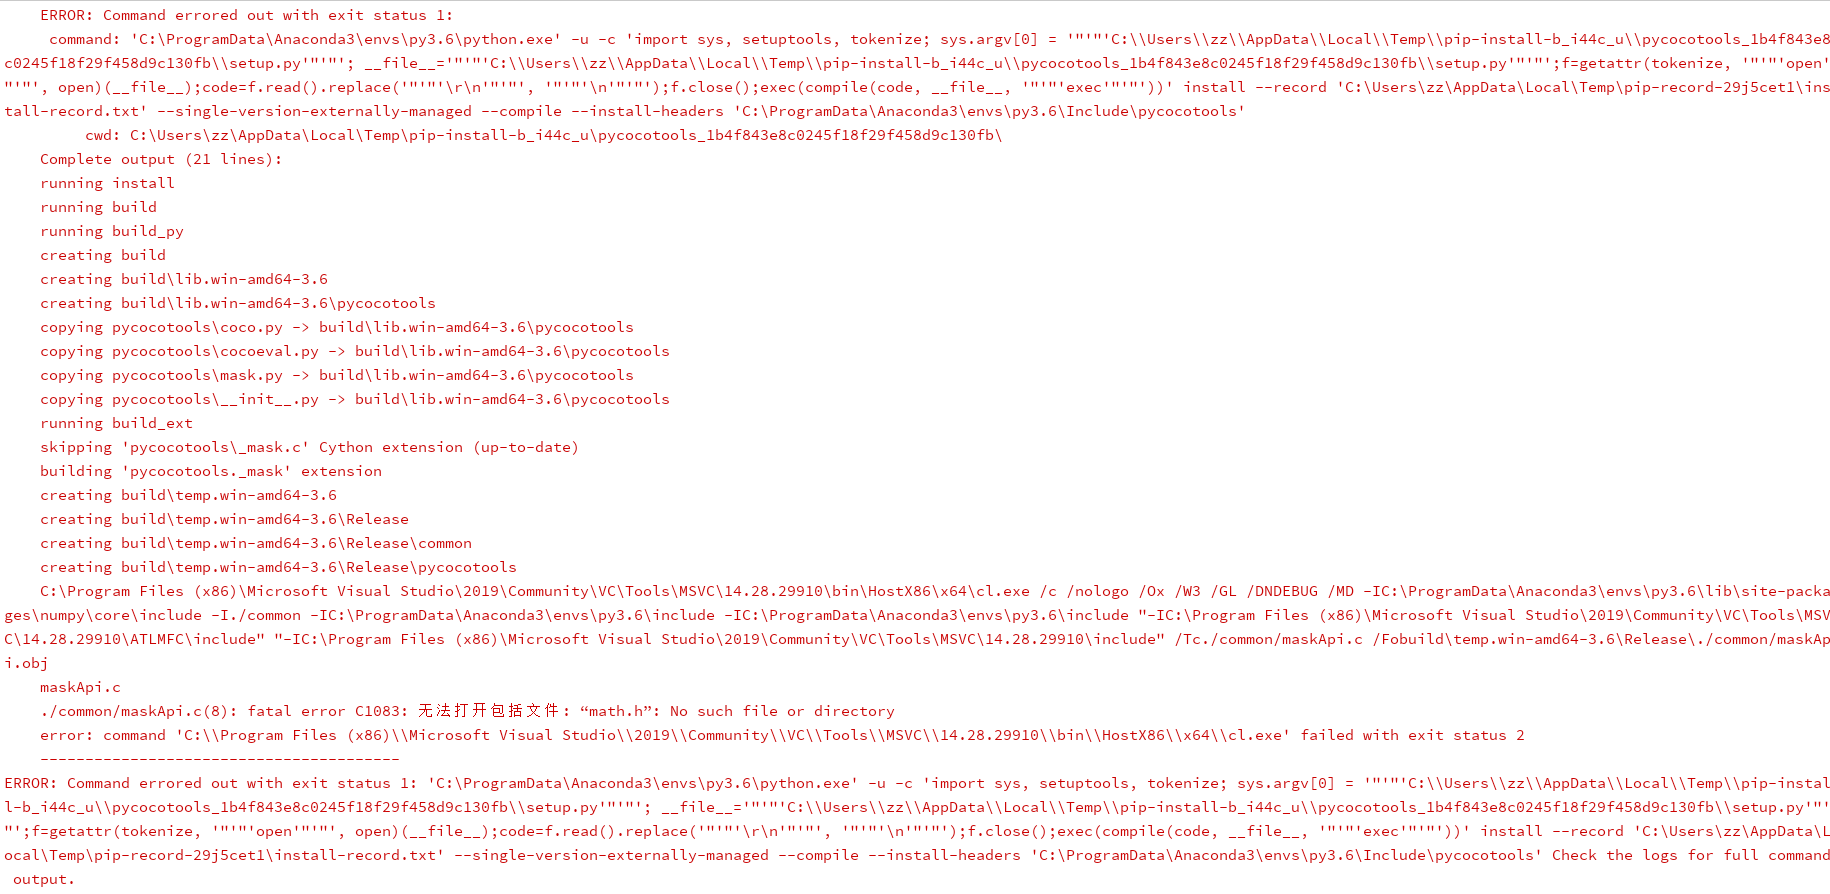Click the line copying pycocotools\mask.py

click(337, 375)
